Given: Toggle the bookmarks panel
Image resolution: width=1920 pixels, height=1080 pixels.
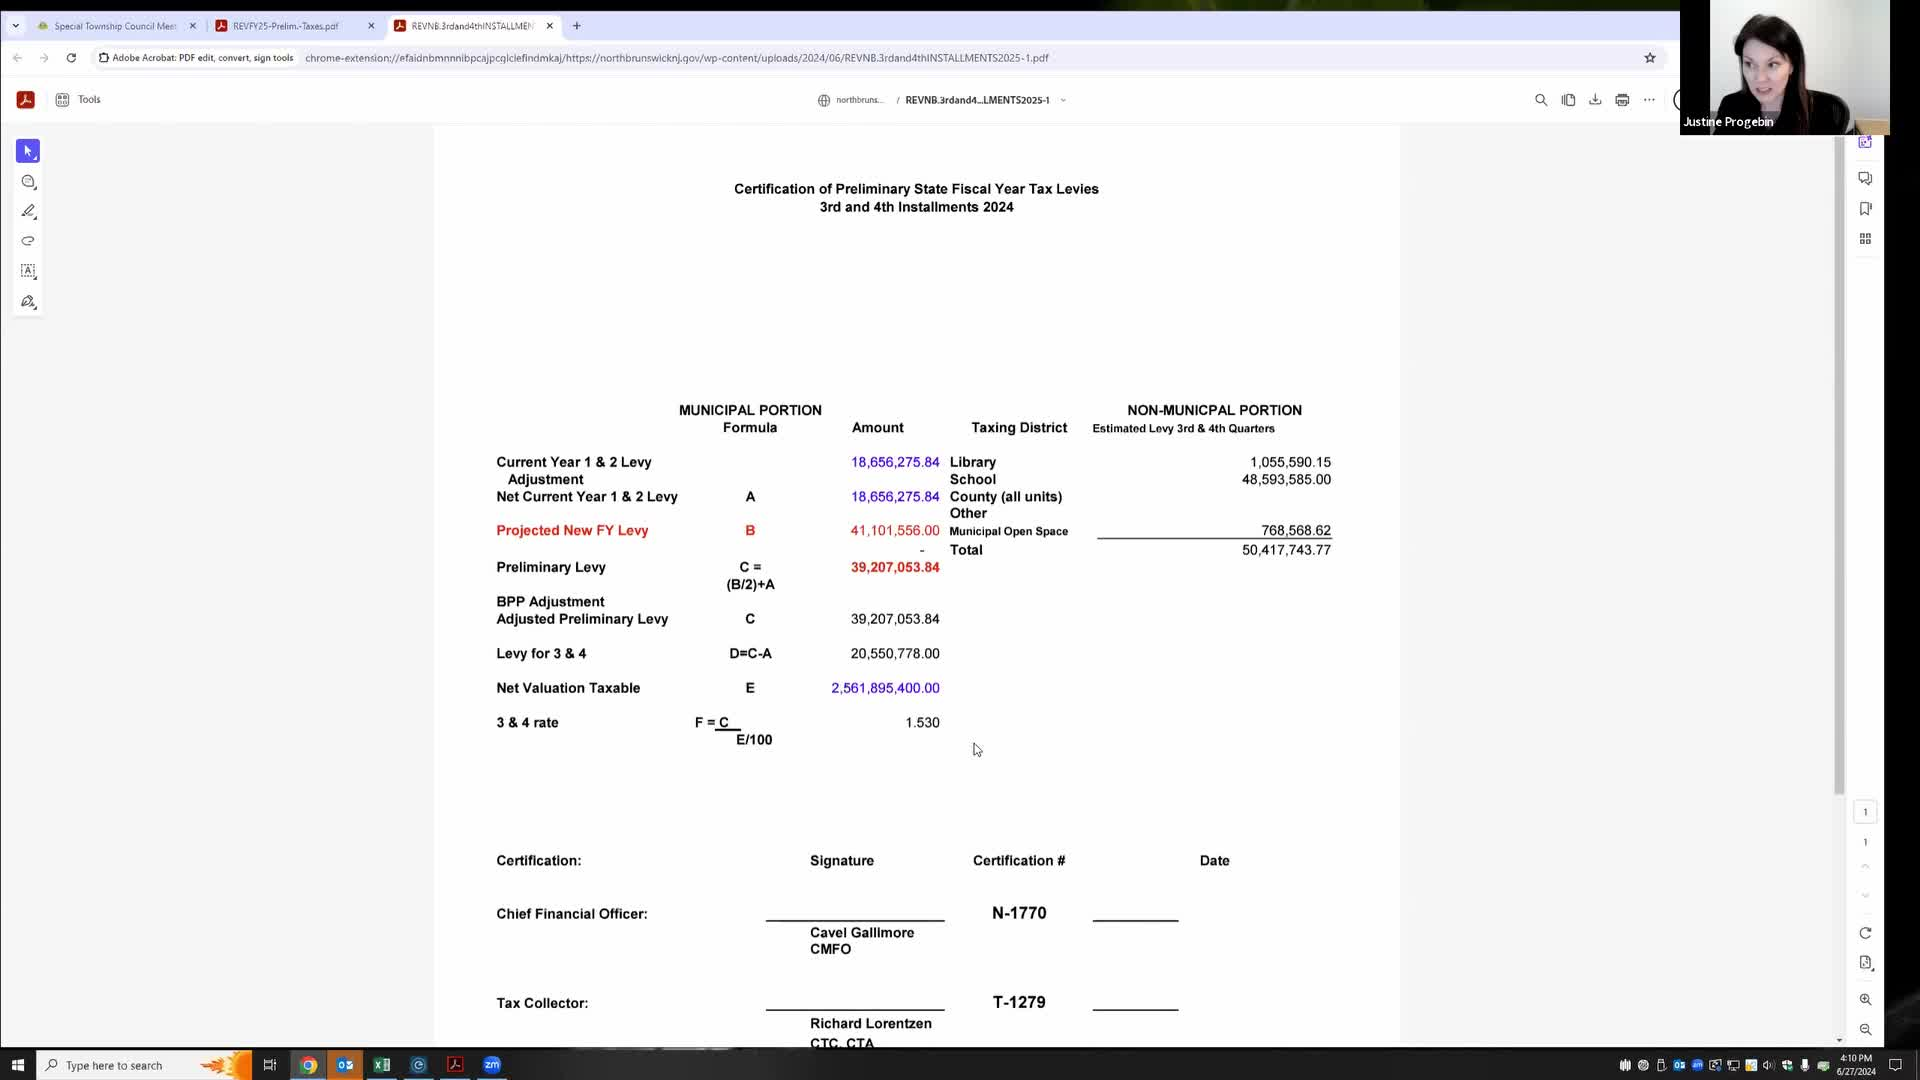Looking at the screenshot, I should click(1865, 209).
